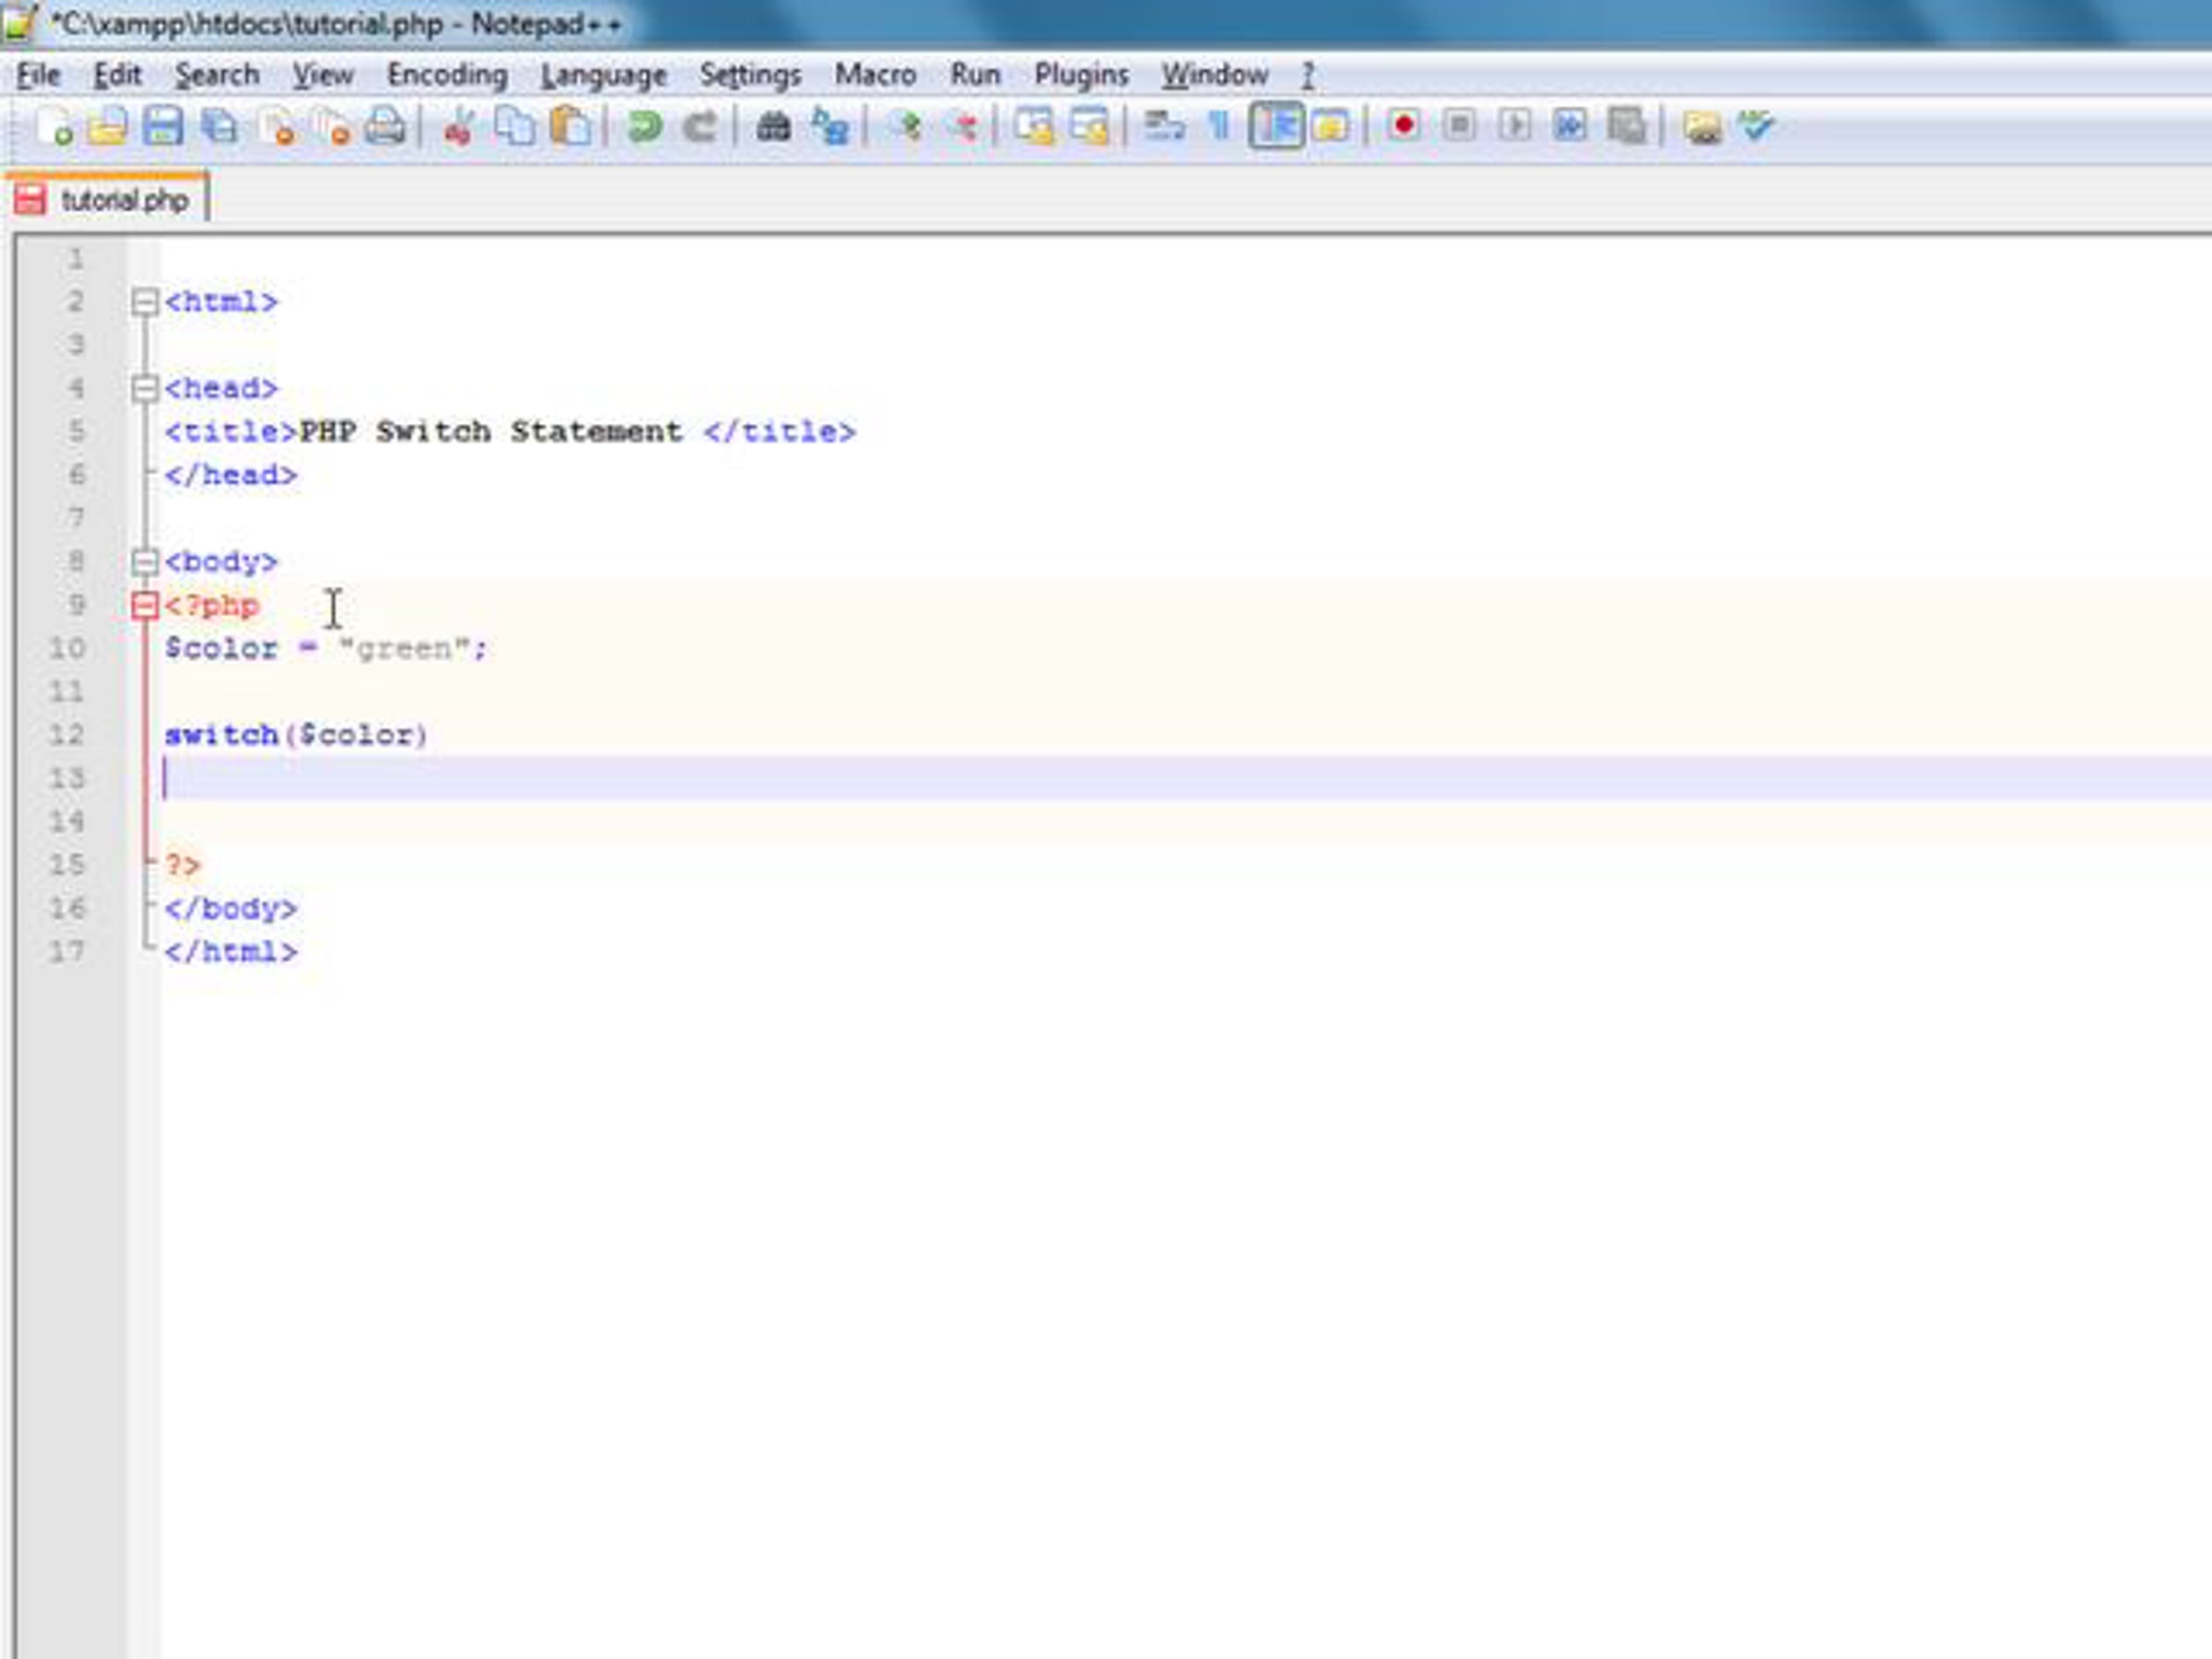Click line number 17 in margin
The image size is (2212, 1659).
pos(67,951)
